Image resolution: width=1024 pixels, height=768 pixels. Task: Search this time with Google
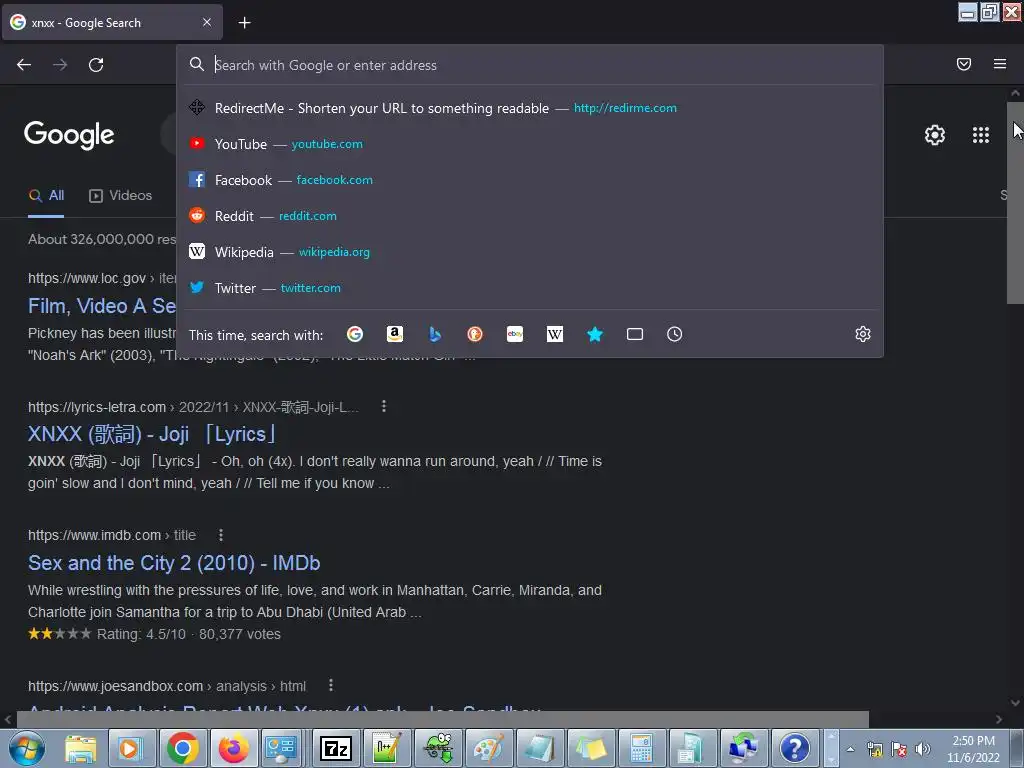coord(355,334)
